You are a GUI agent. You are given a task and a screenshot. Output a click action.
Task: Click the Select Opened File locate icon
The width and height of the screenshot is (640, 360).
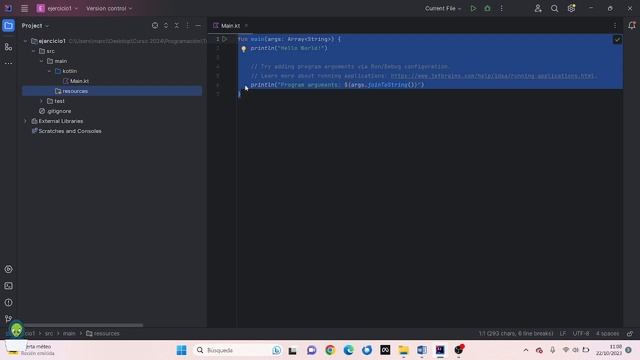click(155, 25)
